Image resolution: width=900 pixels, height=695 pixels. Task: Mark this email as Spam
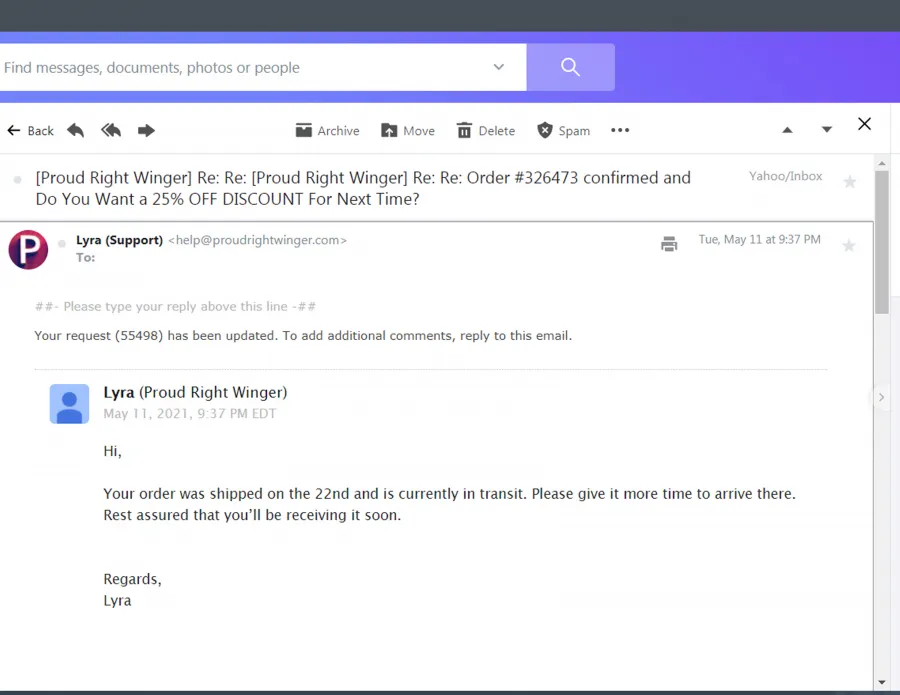563,131
